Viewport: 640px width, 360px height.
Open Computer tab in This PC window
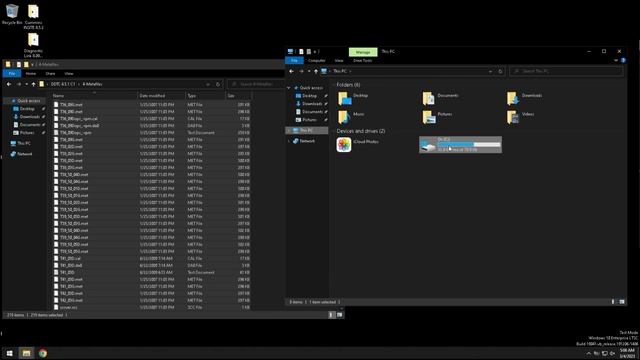(x=317, y=60)
